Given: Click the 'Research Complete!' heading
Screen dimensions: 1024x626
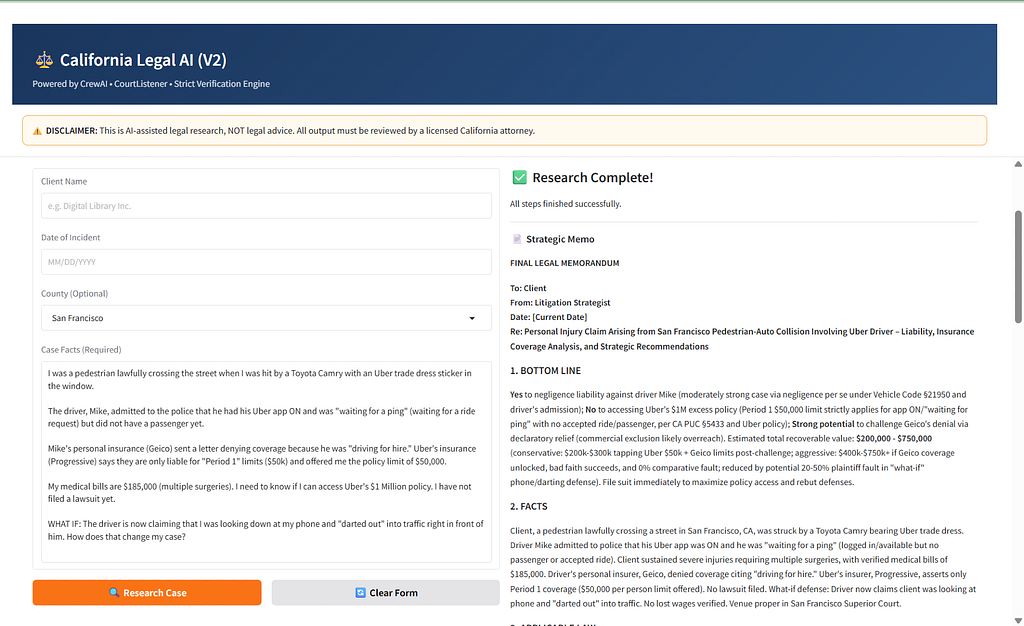Looking at the screenshot, I should (592, 178).
